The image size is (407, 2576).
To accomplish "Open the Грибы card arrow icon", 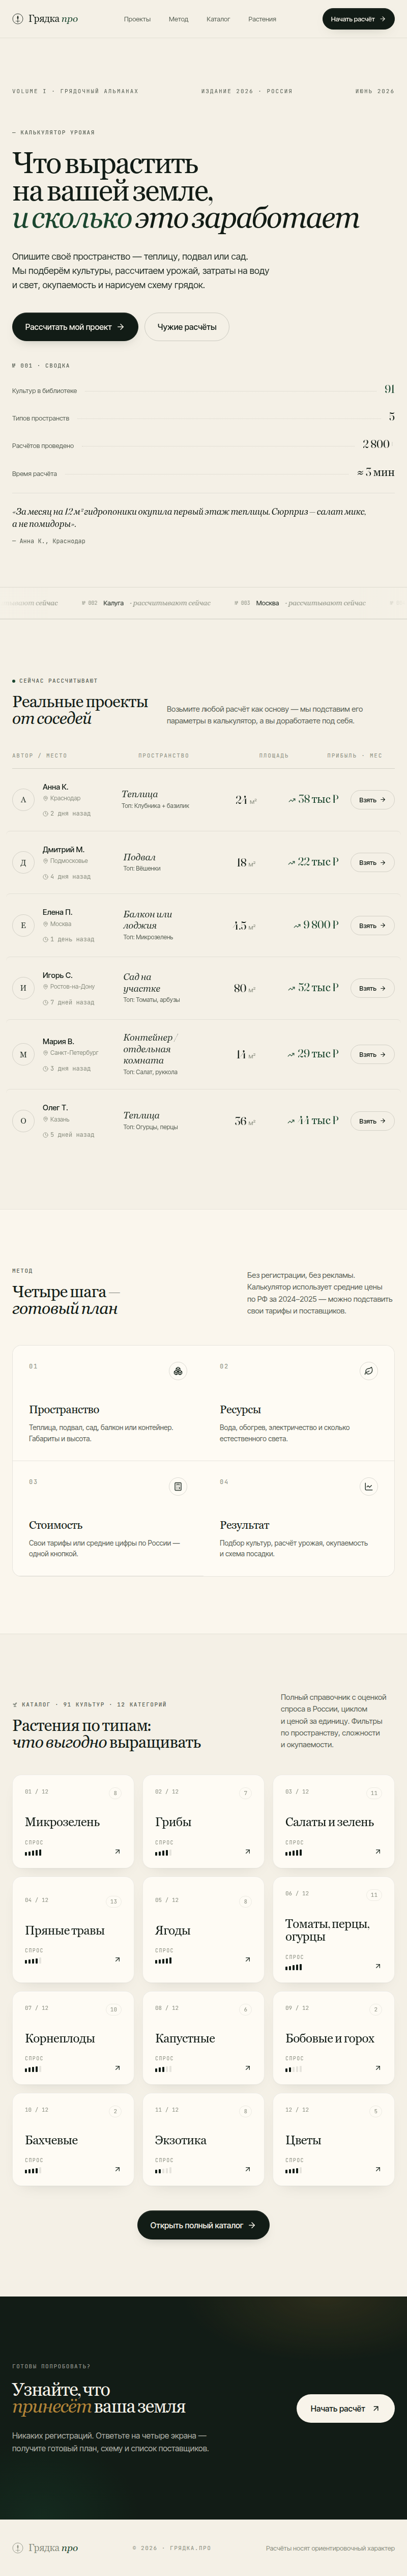I will point(247,1852).
